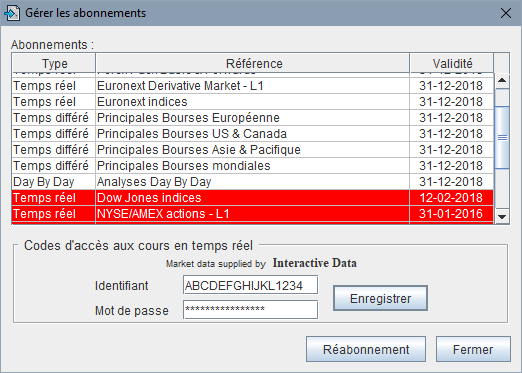Select Principales Bourses mondiales row
Screen dimensions: 522x373
pyautogui.click(x=253, y=166)
